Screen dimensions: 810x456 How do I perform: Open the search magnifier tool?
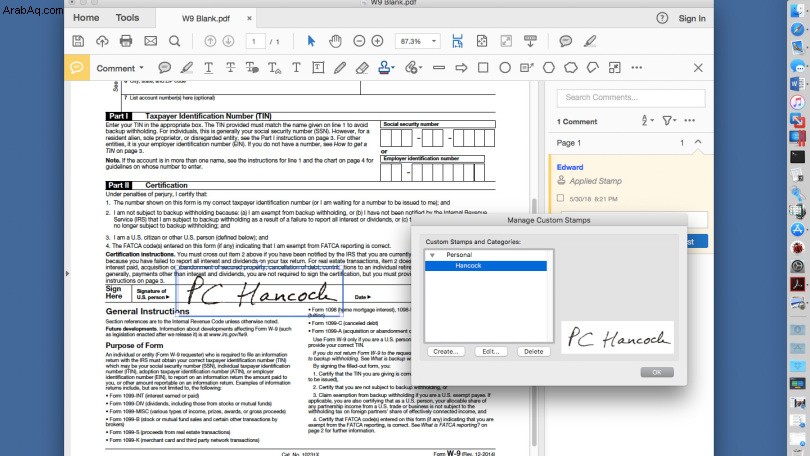pos(175,41)
